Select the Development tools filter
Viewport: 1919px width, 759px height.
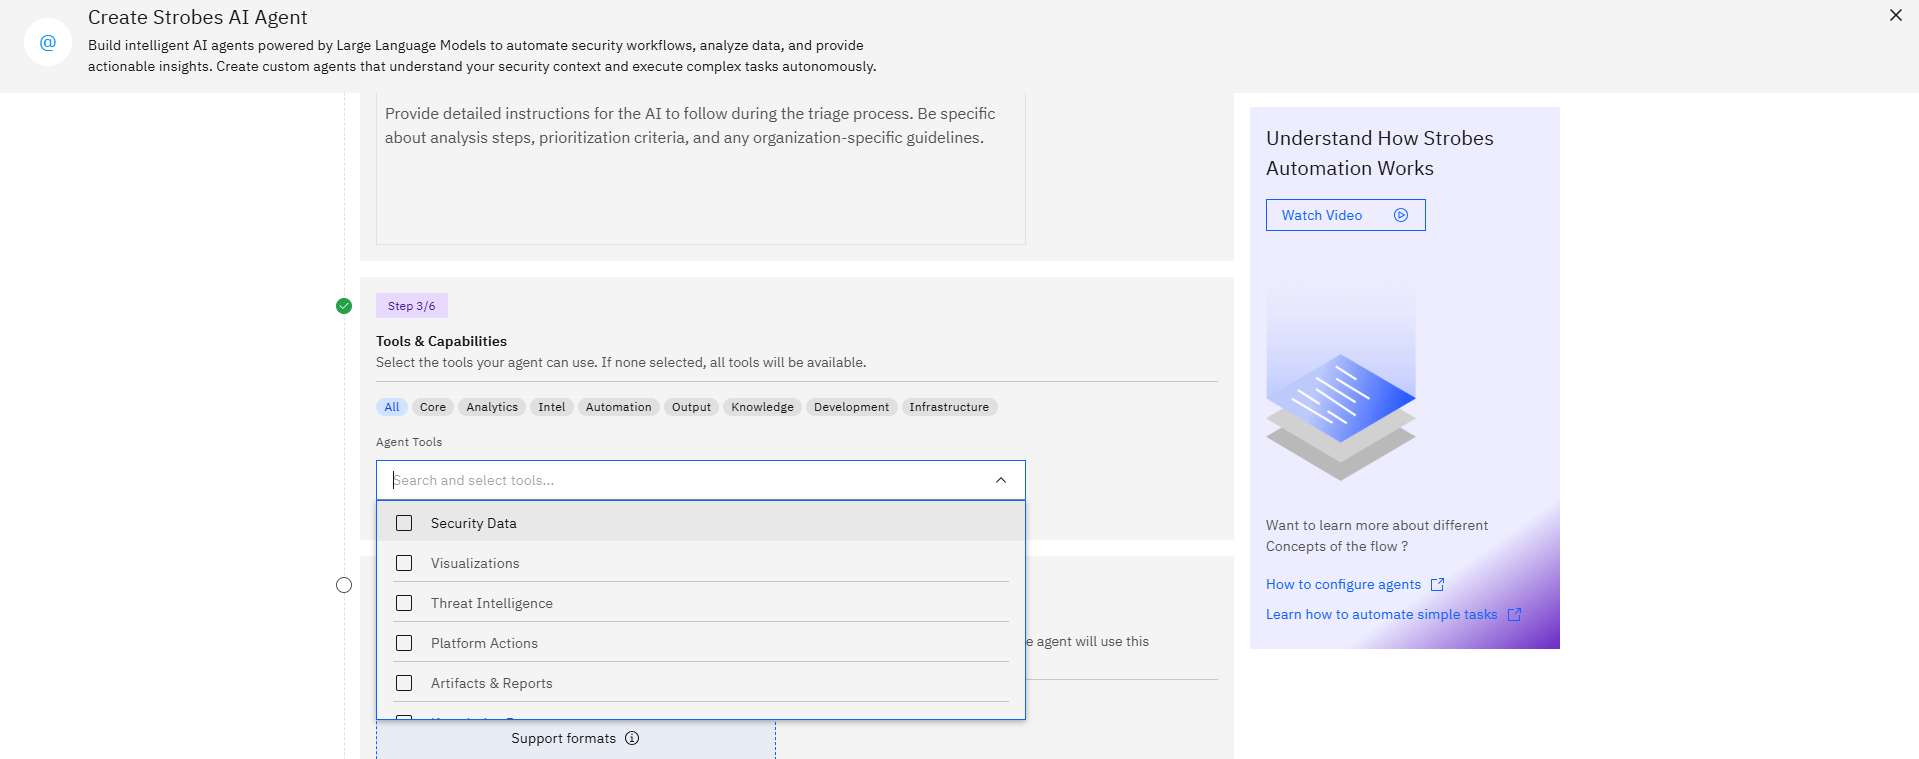[x=851, y=407]
